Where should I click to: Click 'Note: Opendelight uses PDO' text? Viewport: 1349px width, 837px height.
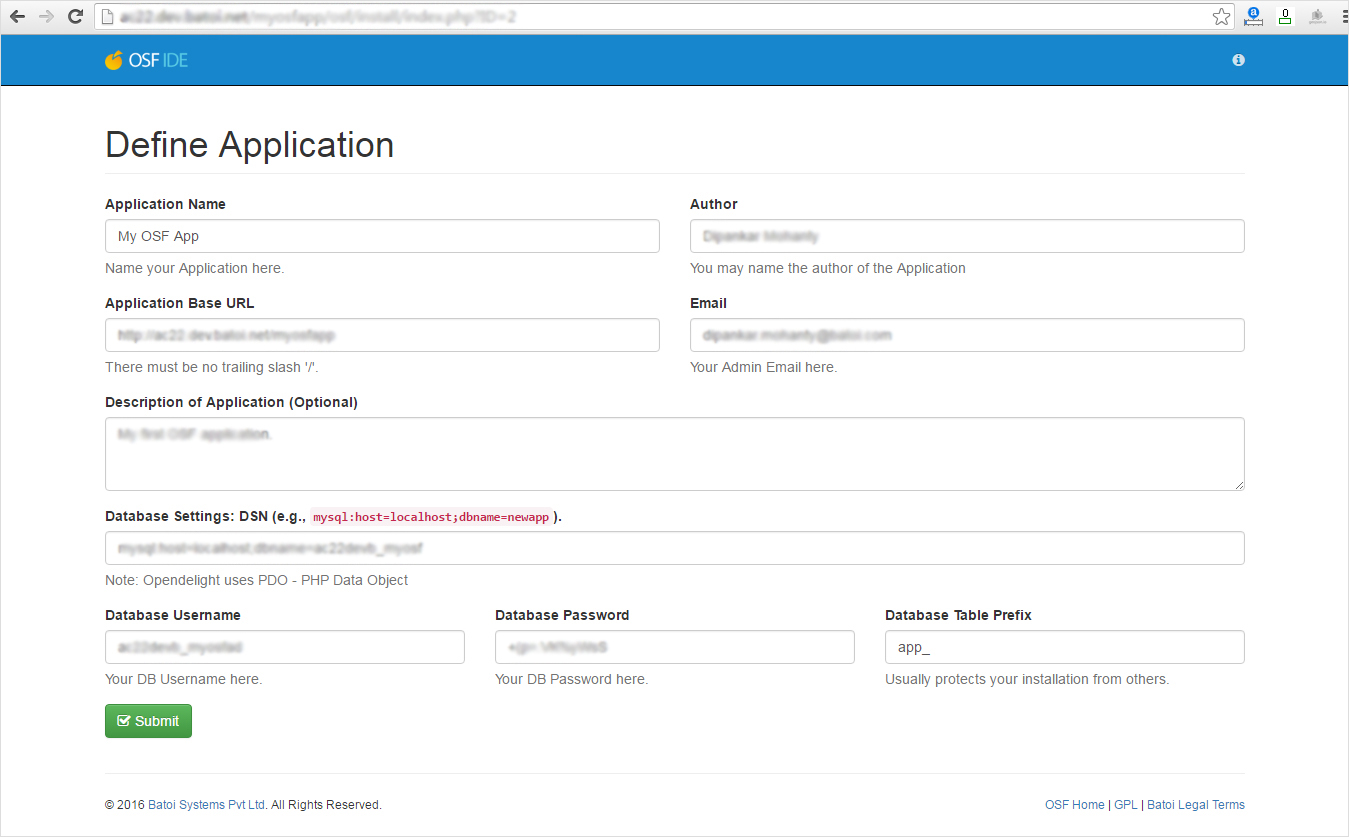(x=257, y=580)
